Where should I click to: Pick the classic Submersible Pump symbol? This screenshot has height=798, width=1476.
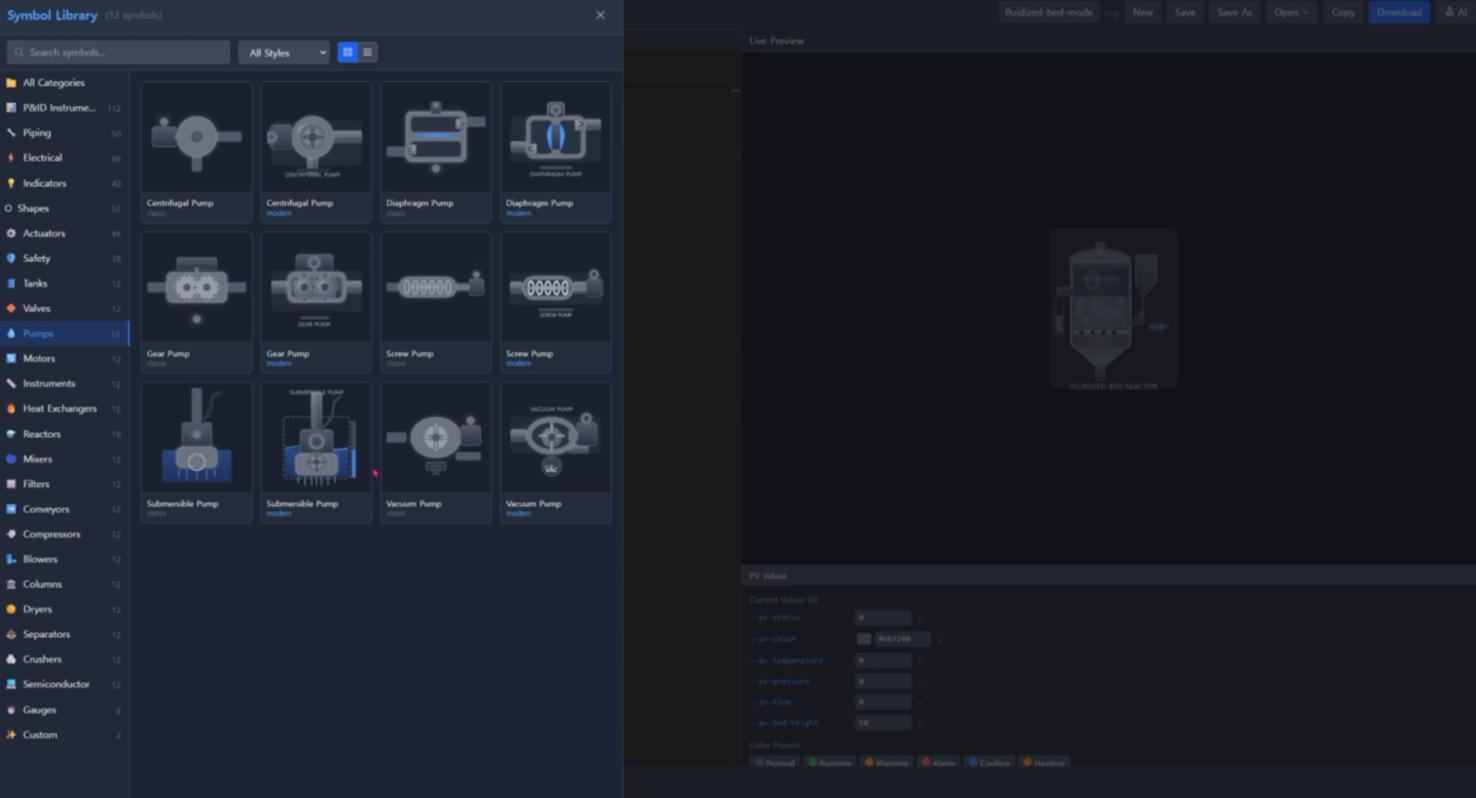click(x=196, y=452)
